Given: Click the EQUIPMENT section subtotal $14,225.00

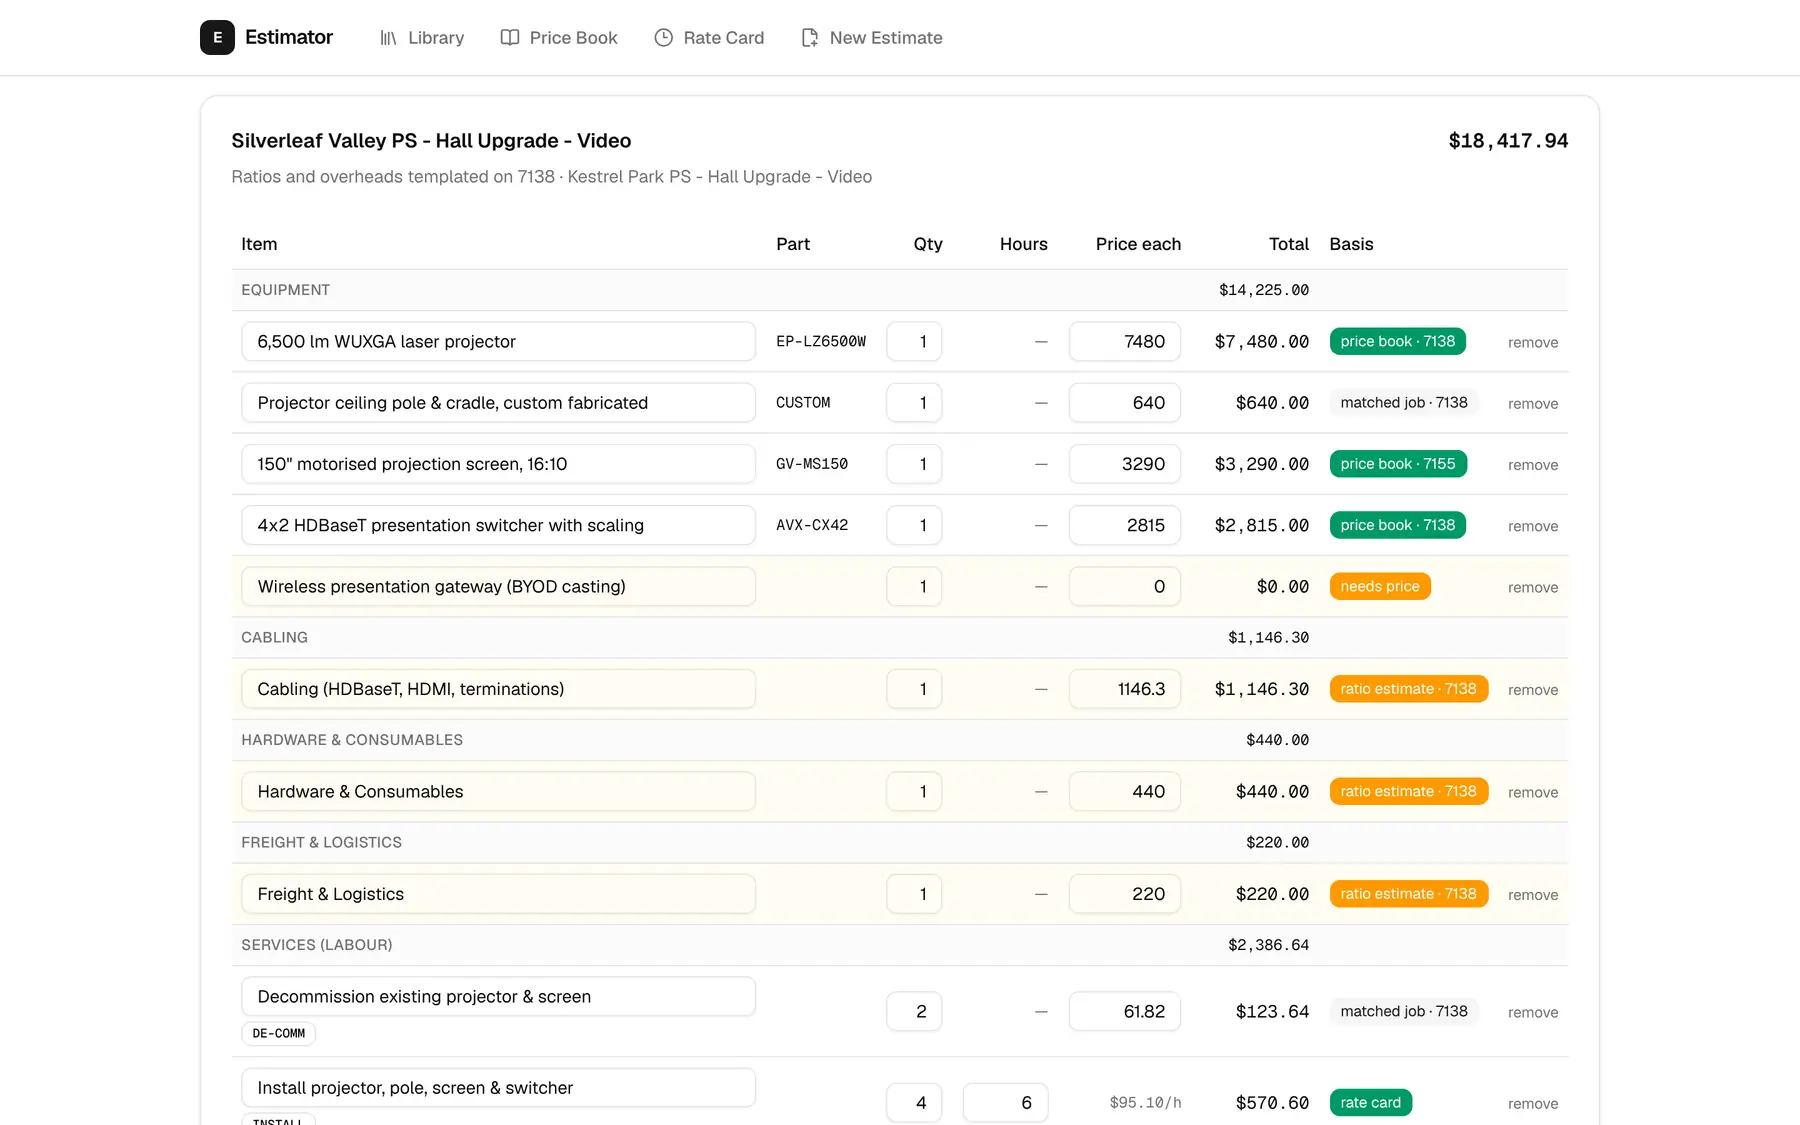Looking at the screenshot, I should coord(1264,290).
